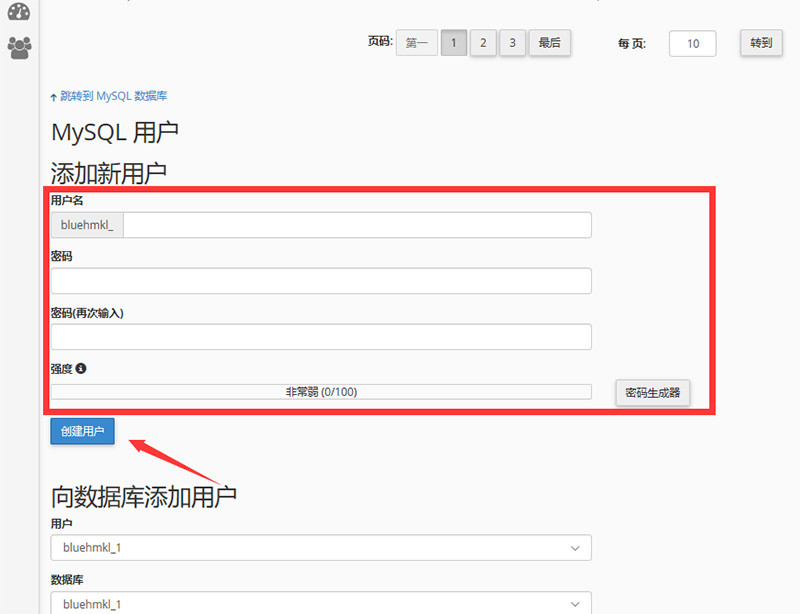This screenshot has width=800, height=614.
Task: Click the 密码(再次输入) label
Action: 87,313
